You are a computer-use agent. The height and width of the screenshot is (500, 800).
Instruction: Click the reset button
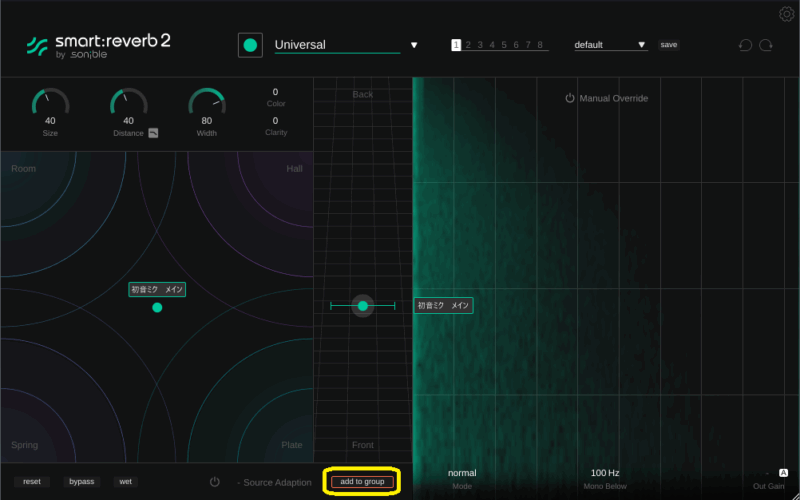coord(32,482)
